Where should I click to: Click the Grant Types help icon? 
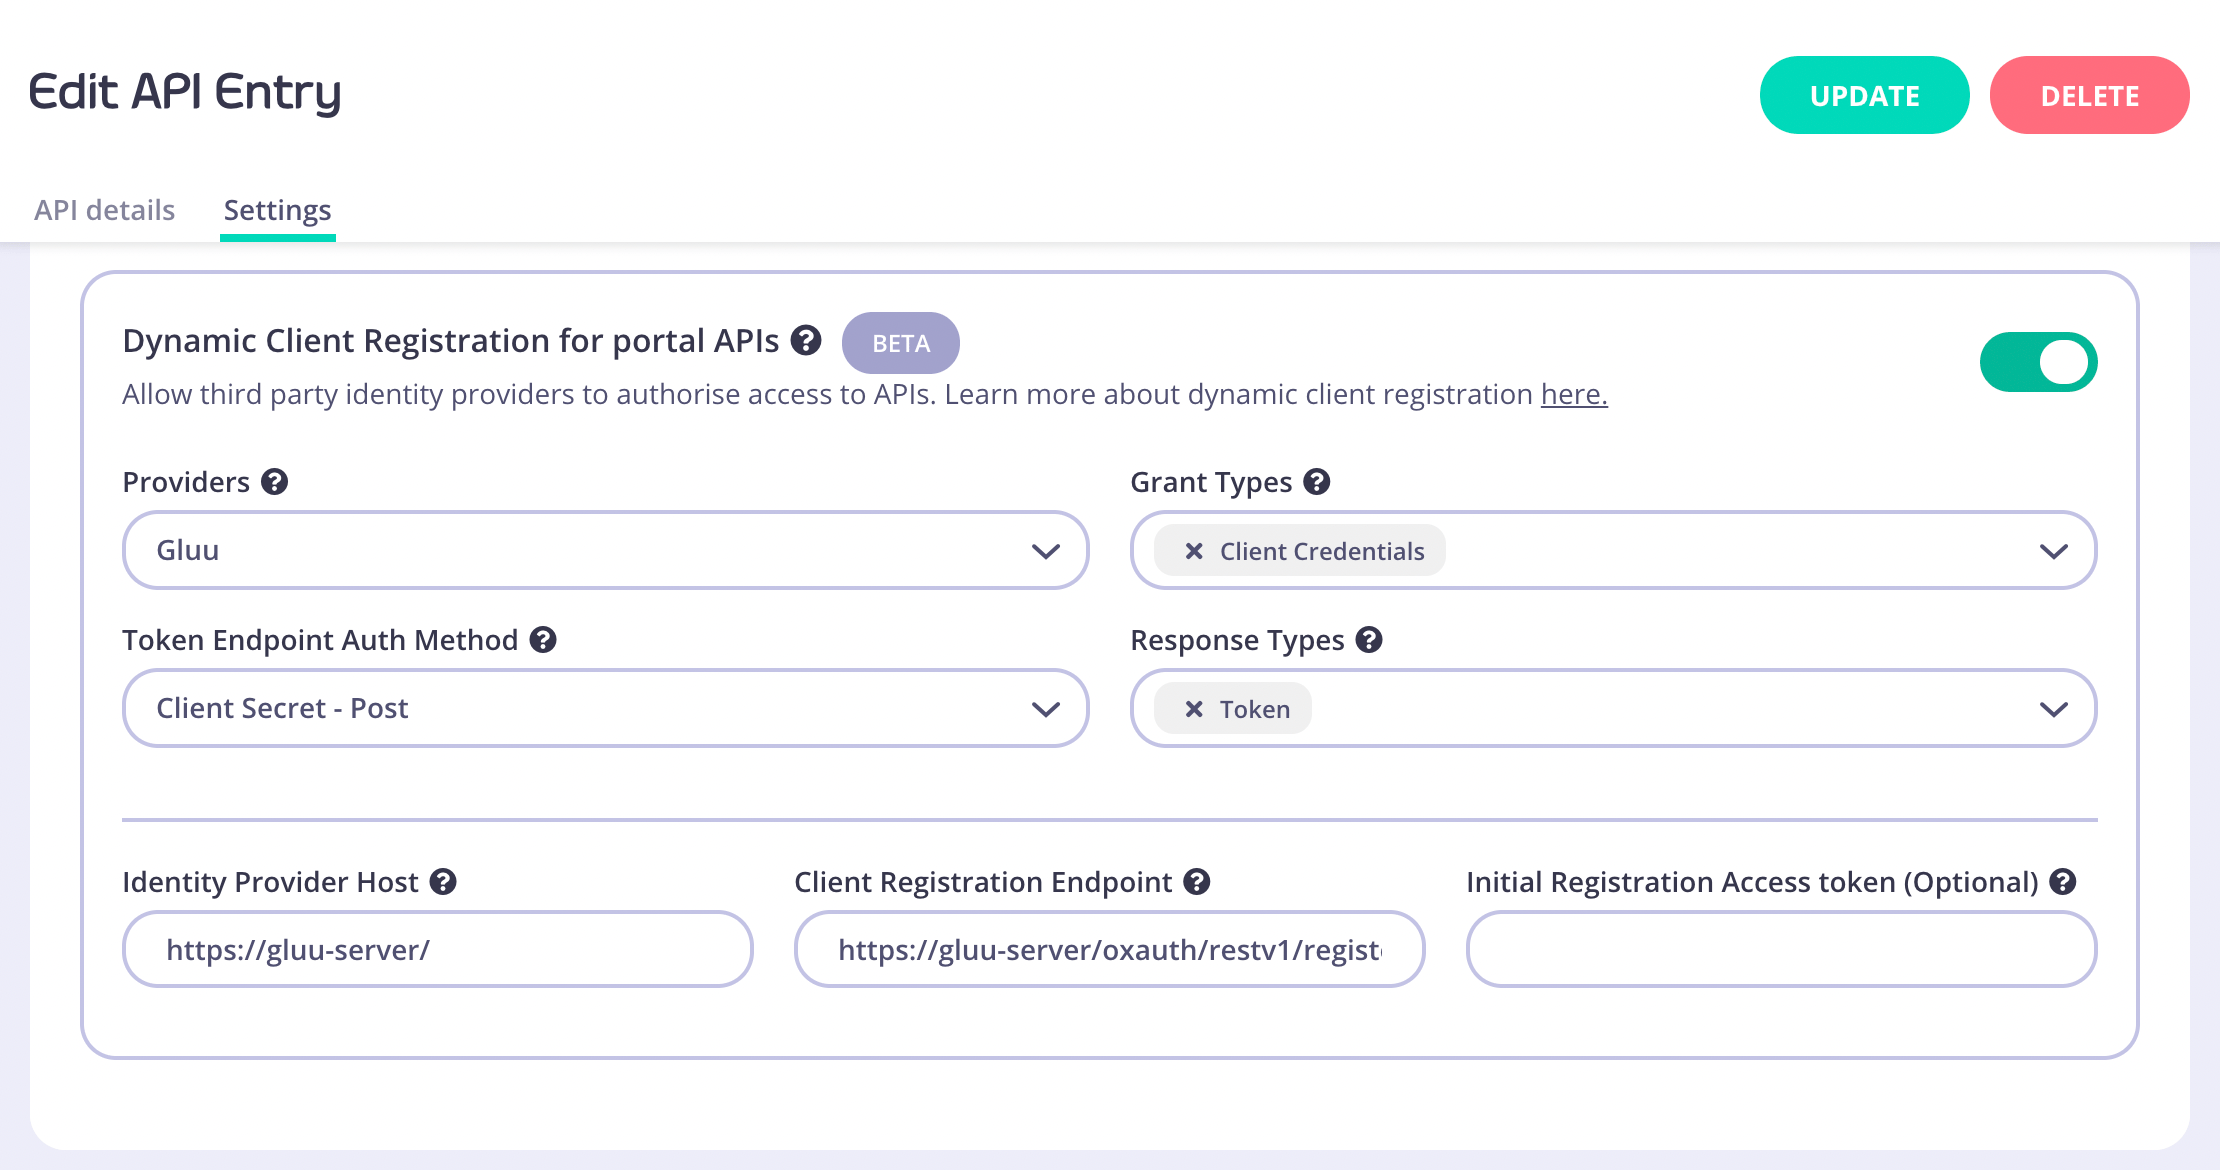1317,482
